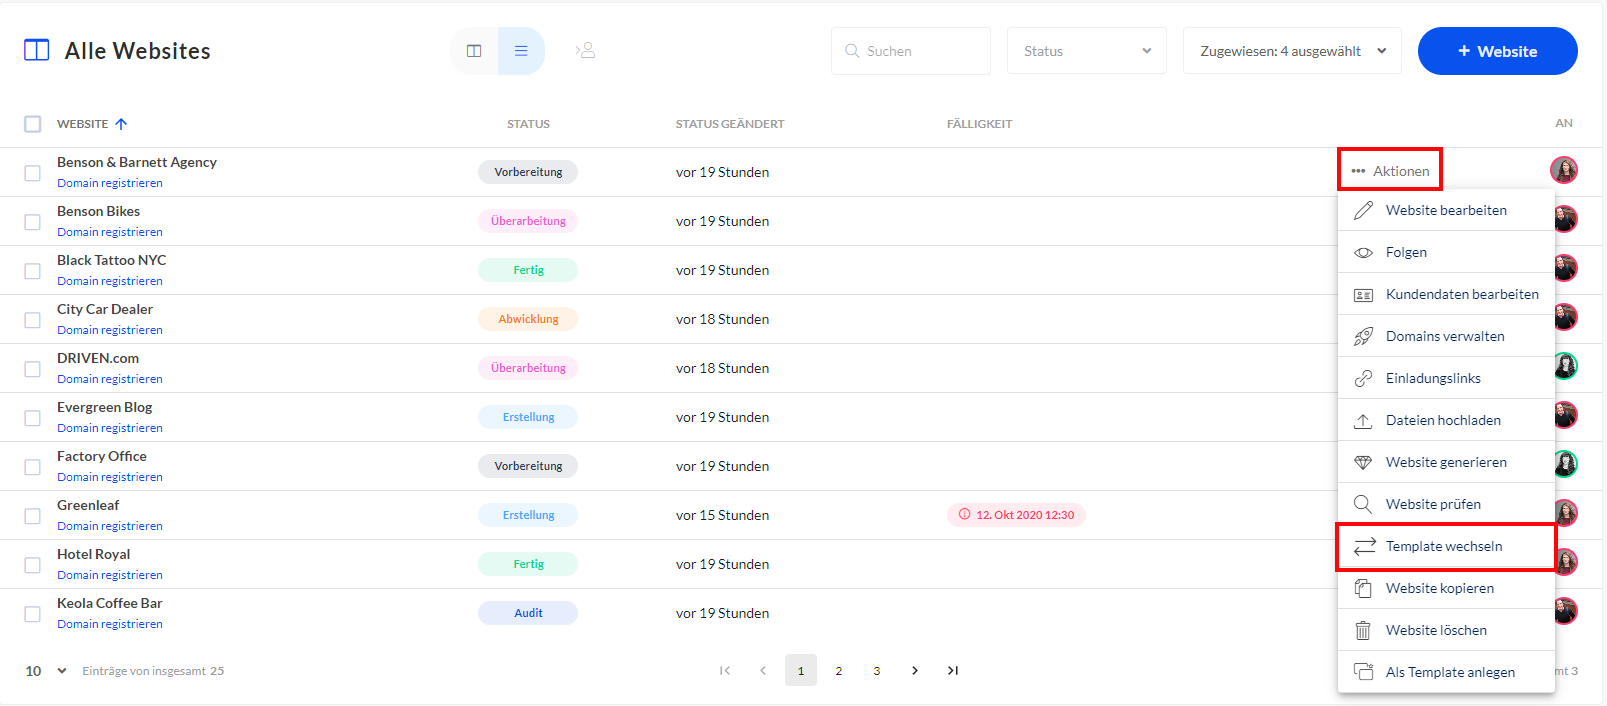Open Audit status of Keola Coffee Bar
The width and height of the screenshot is (1607, 706).
pos(528,613)
